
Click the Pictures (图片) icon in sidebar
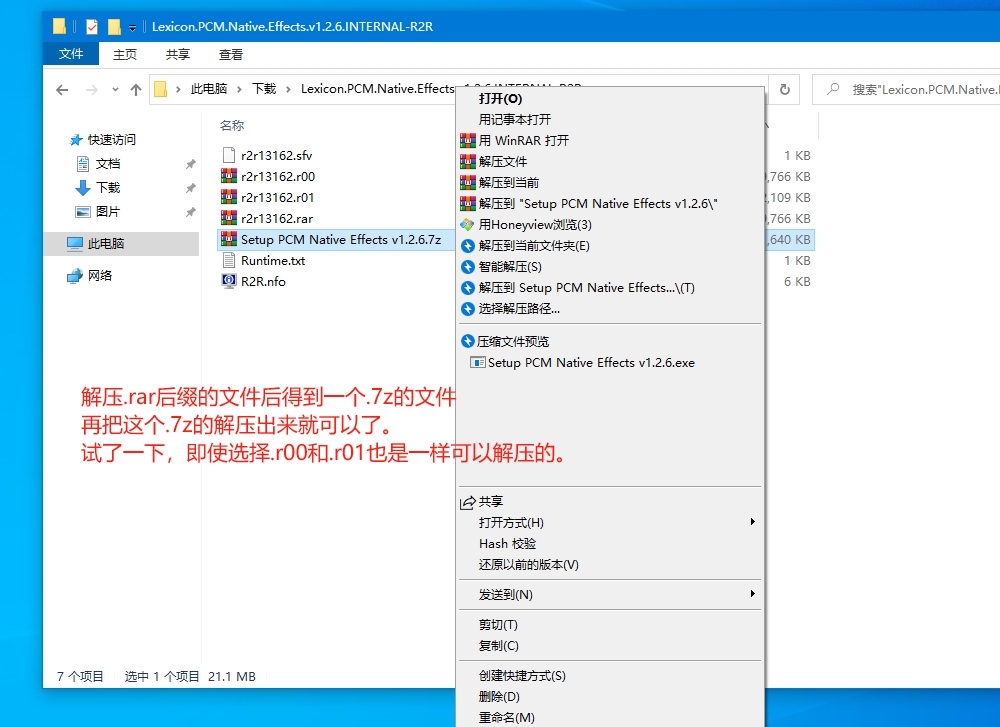(x=83, y=212)
